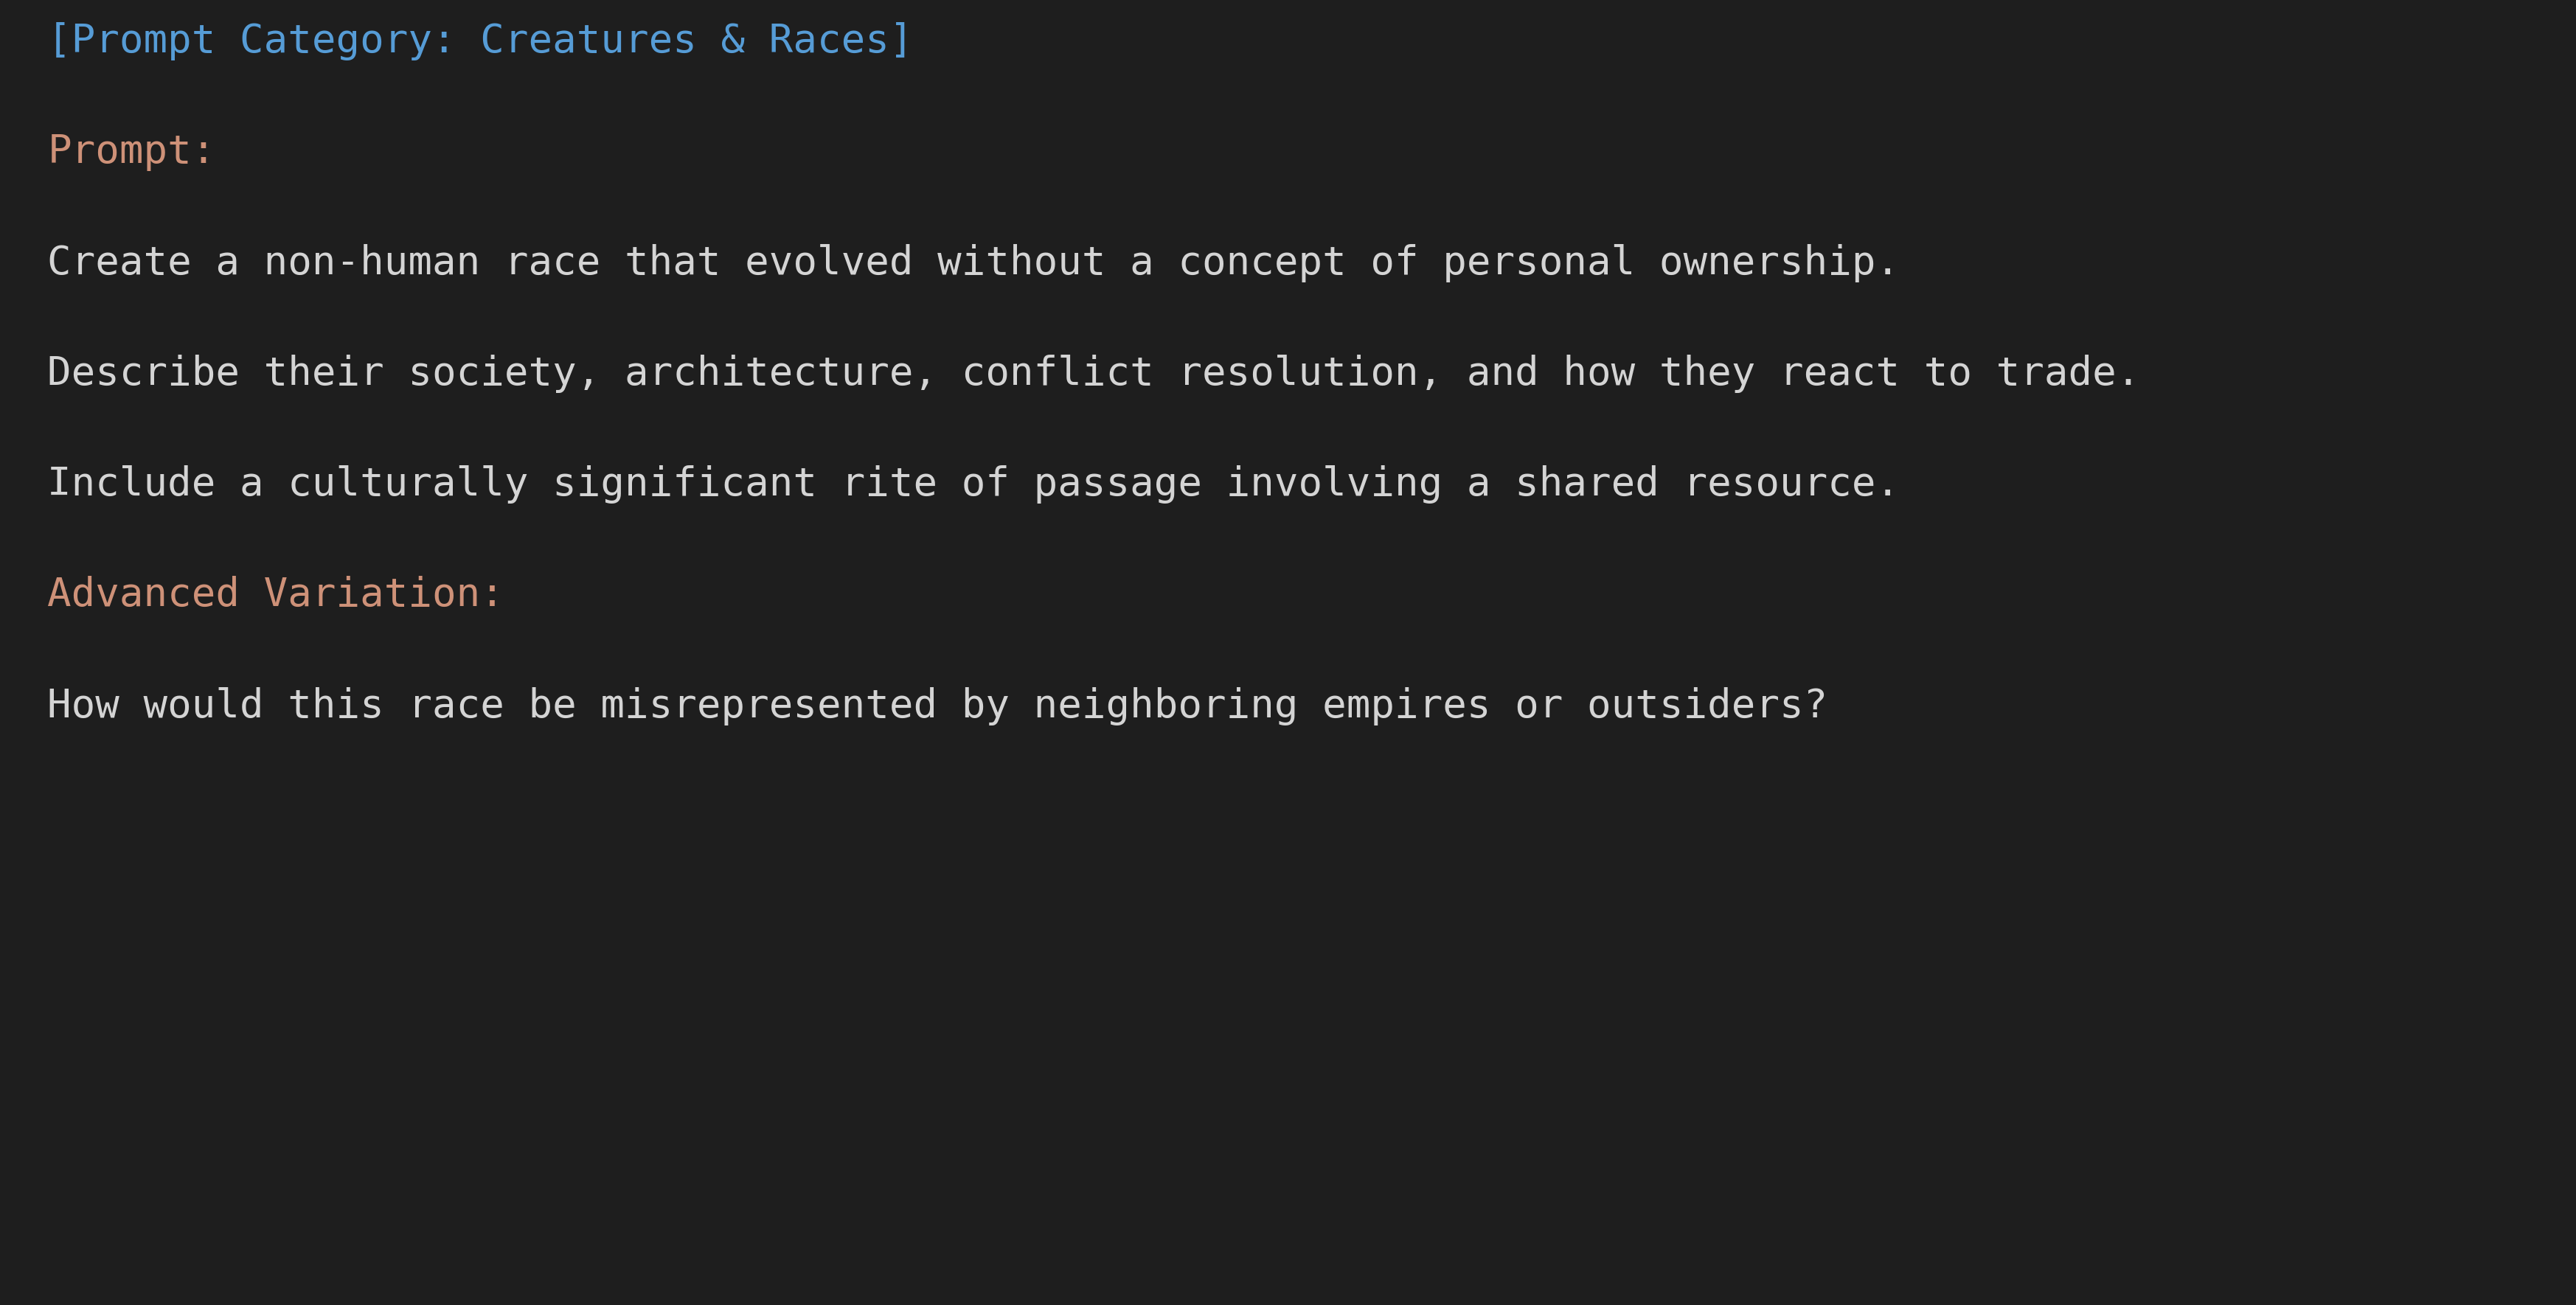Click the word 'architecture,' in the text
Viewport: 2576px width, 1305px height.
(781, 372)
